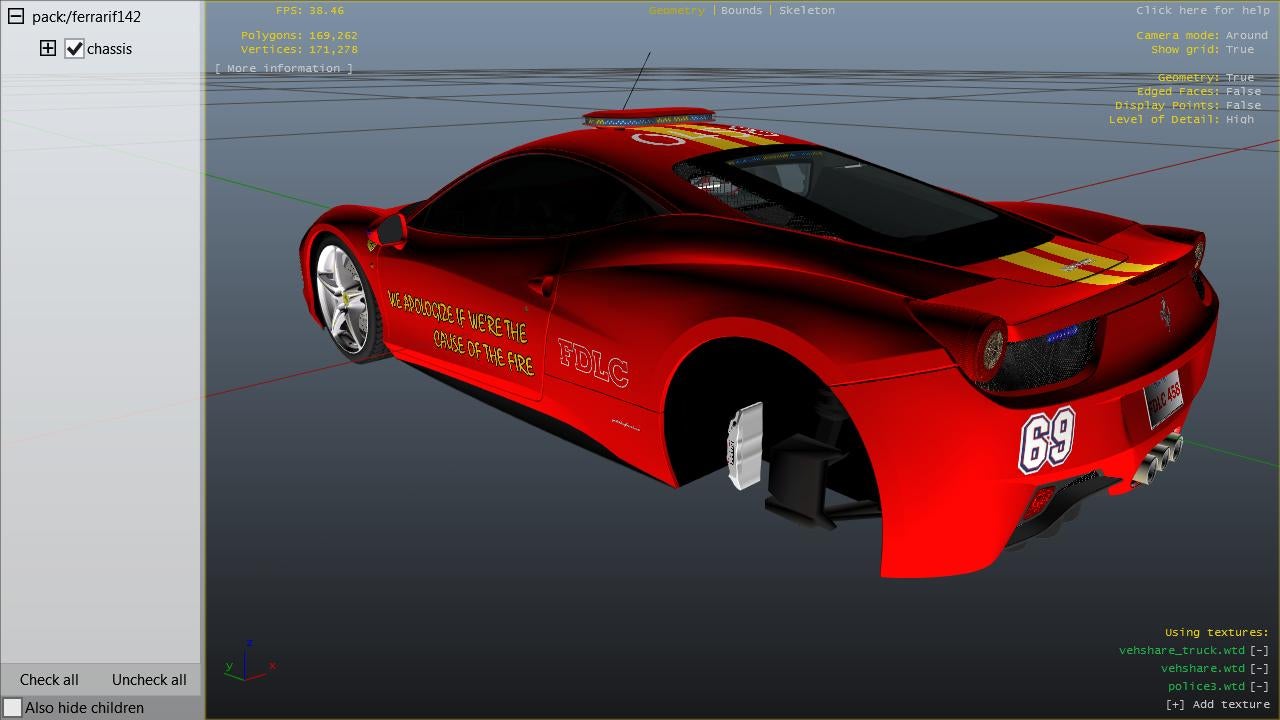Select the police3.wtd texture name

point(1206,686)
